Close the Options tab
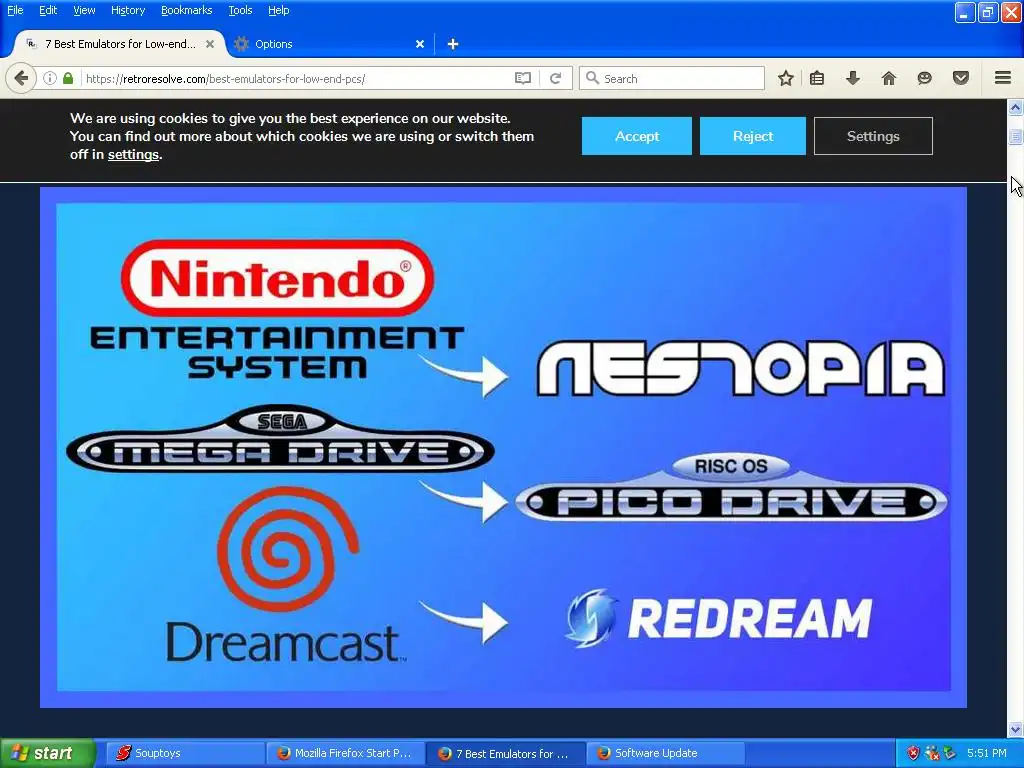The width and height of the screenshot is (1024, 768). (x=420, y=44)
